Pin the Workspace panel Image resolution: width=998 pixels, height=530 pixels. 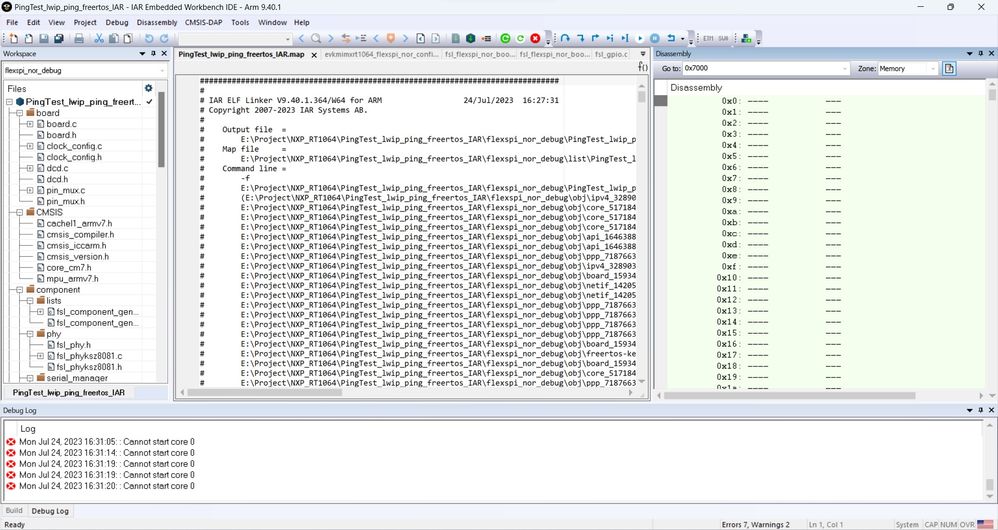coord(153,54)
